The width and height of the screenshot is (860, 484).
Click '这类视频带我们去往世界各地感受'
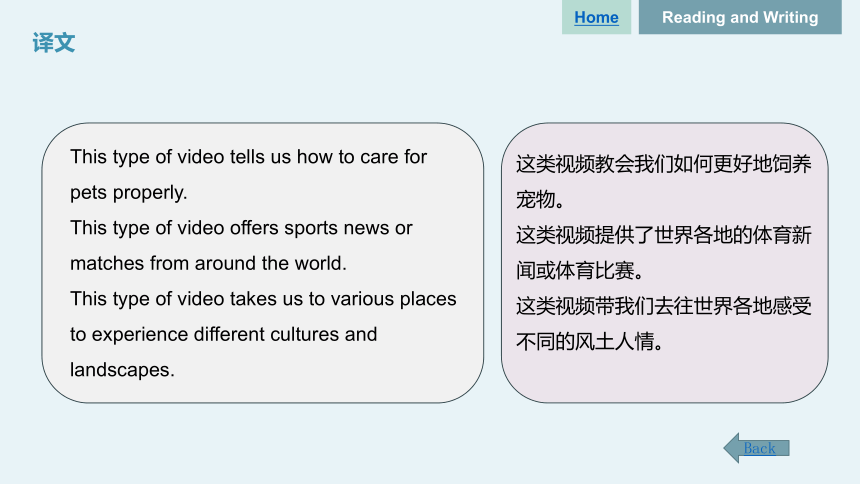664,306
